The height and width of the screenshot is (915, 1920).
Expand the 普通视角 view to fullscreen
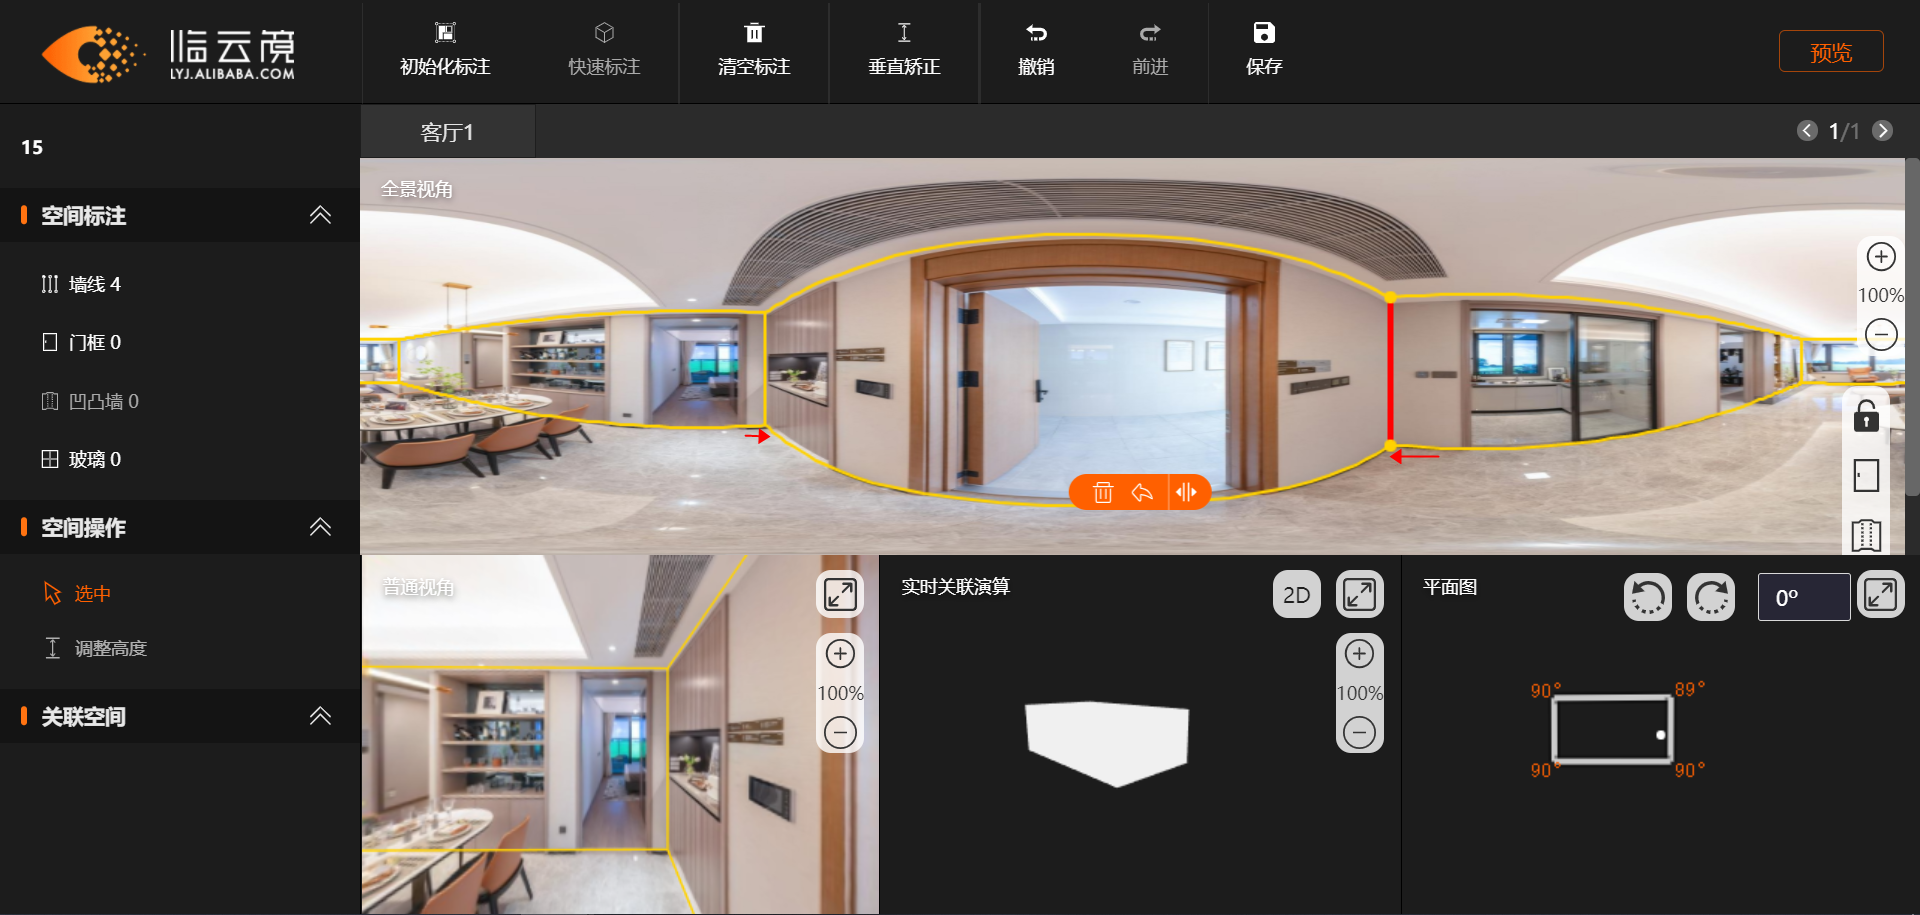point(840,594)
